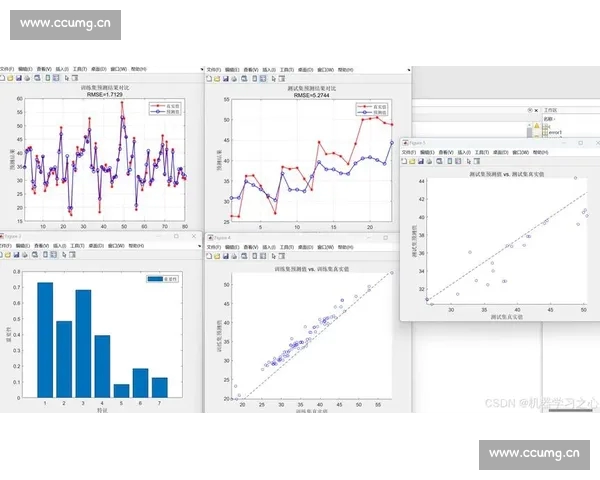Open 帮助(H) menu in bar chart figure window
600x480 pixels.
[136, 246]
